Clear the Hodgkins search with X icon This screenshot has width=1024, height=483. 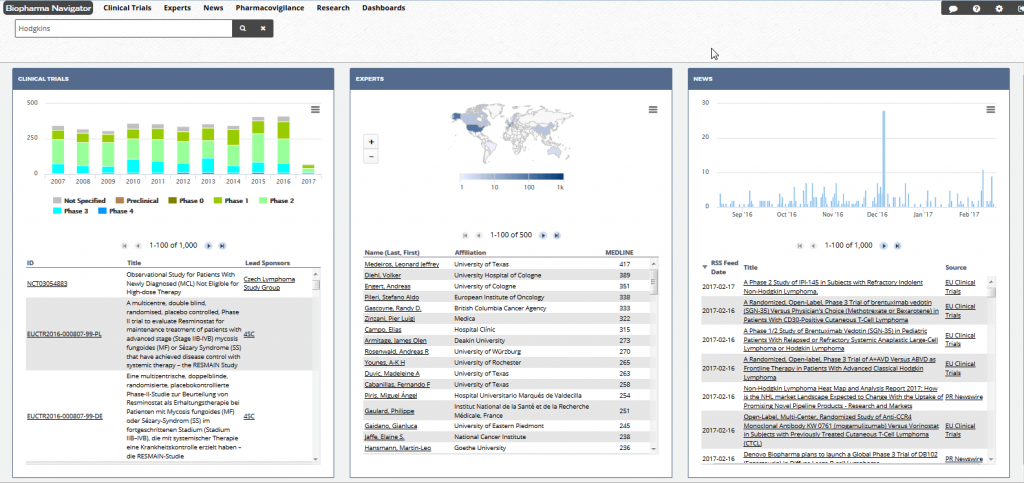click(263, 29)
